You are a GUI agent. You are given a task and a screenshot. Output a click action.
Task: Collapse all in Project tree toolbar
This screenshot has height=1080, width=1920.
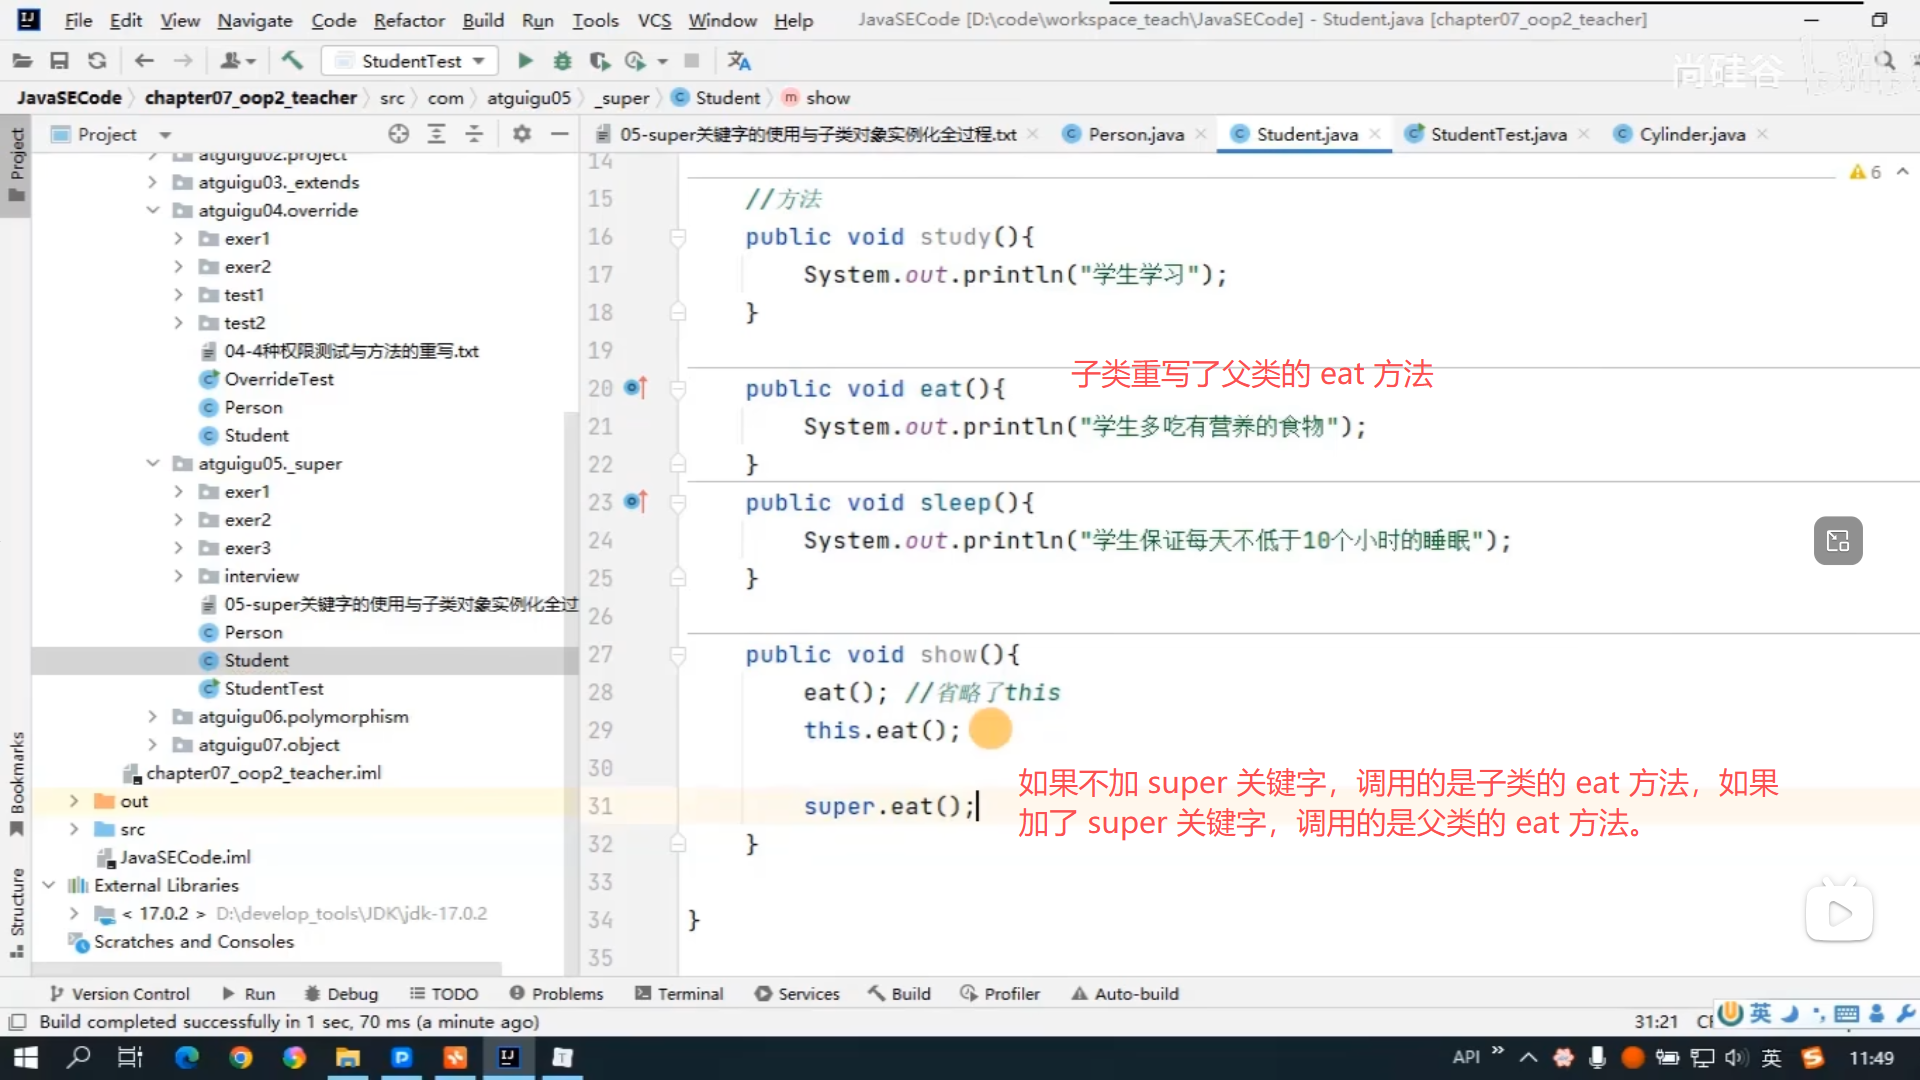(474, 134)
